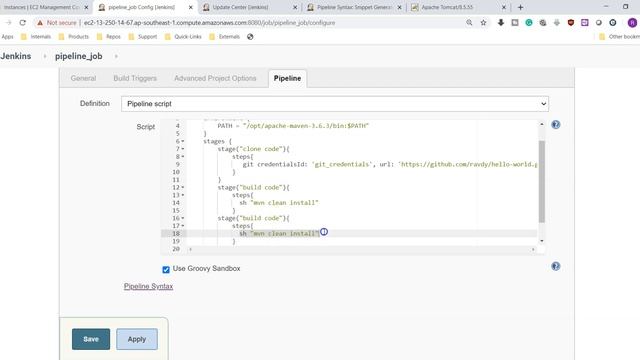Viewport: 640px width, 360px height.
Task: Open Apps bookmarks shortcut
Action: 7,37
